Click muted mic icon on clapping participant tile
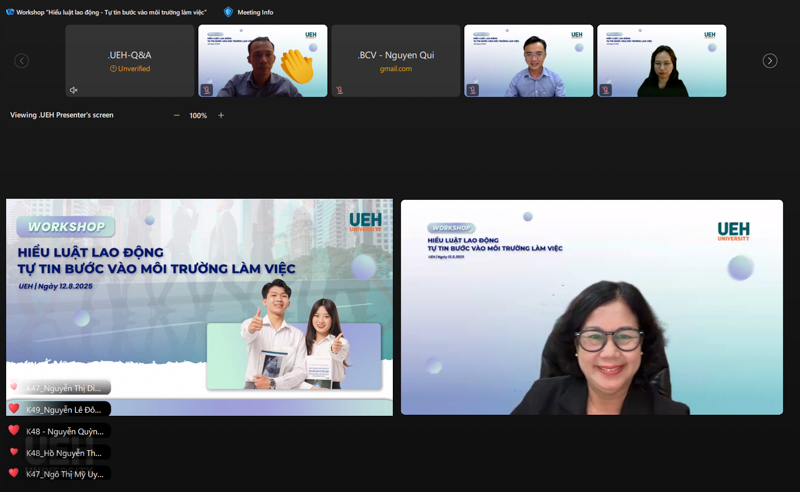This screenshot has height=492, width=800. click(206, 90)
